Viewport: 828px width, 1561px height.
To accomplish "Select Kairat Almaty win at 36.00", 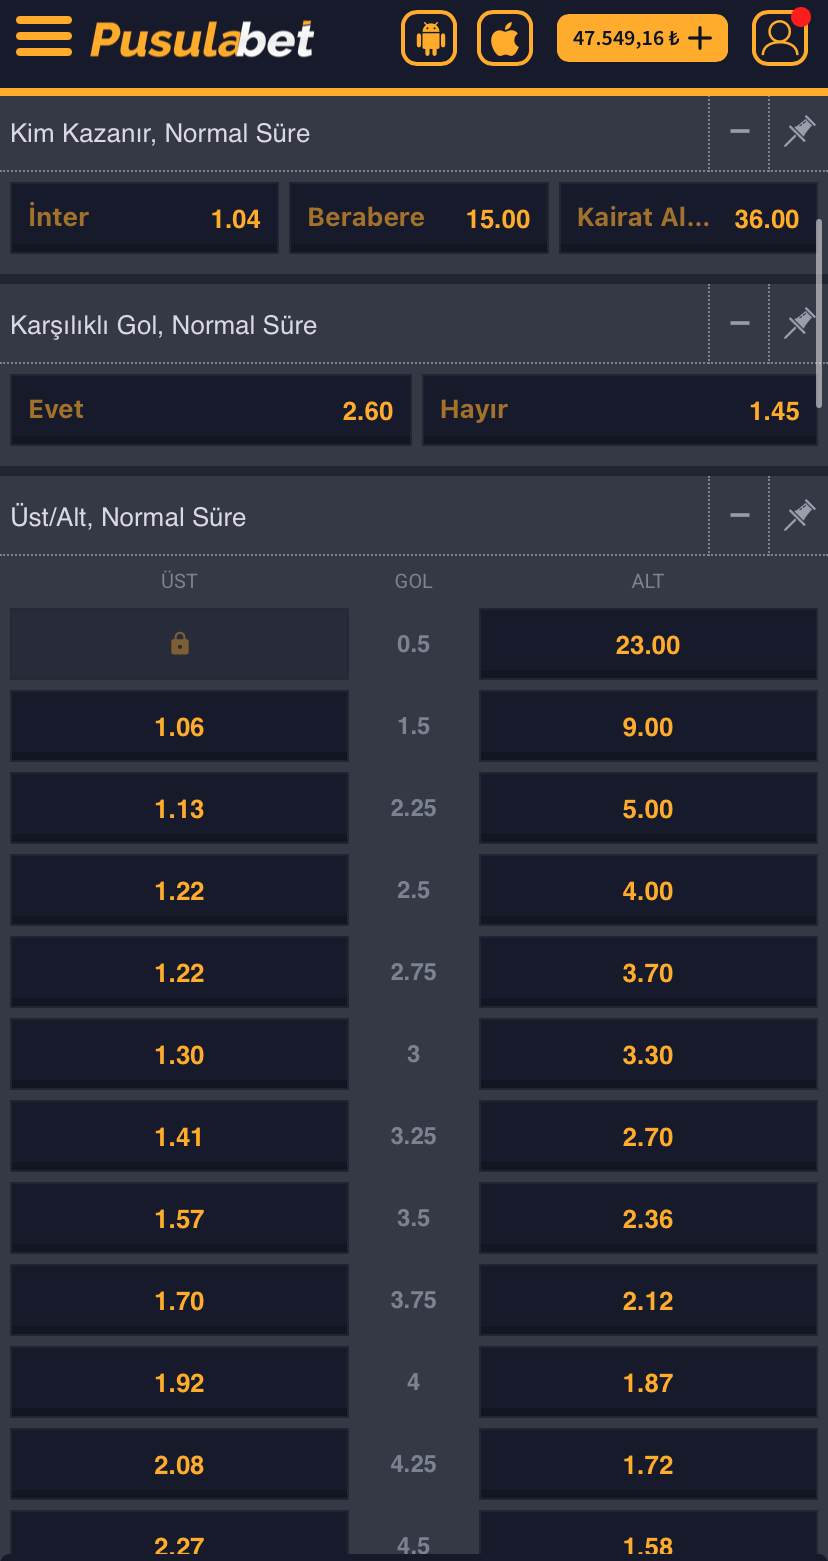I will coord(688,218).
